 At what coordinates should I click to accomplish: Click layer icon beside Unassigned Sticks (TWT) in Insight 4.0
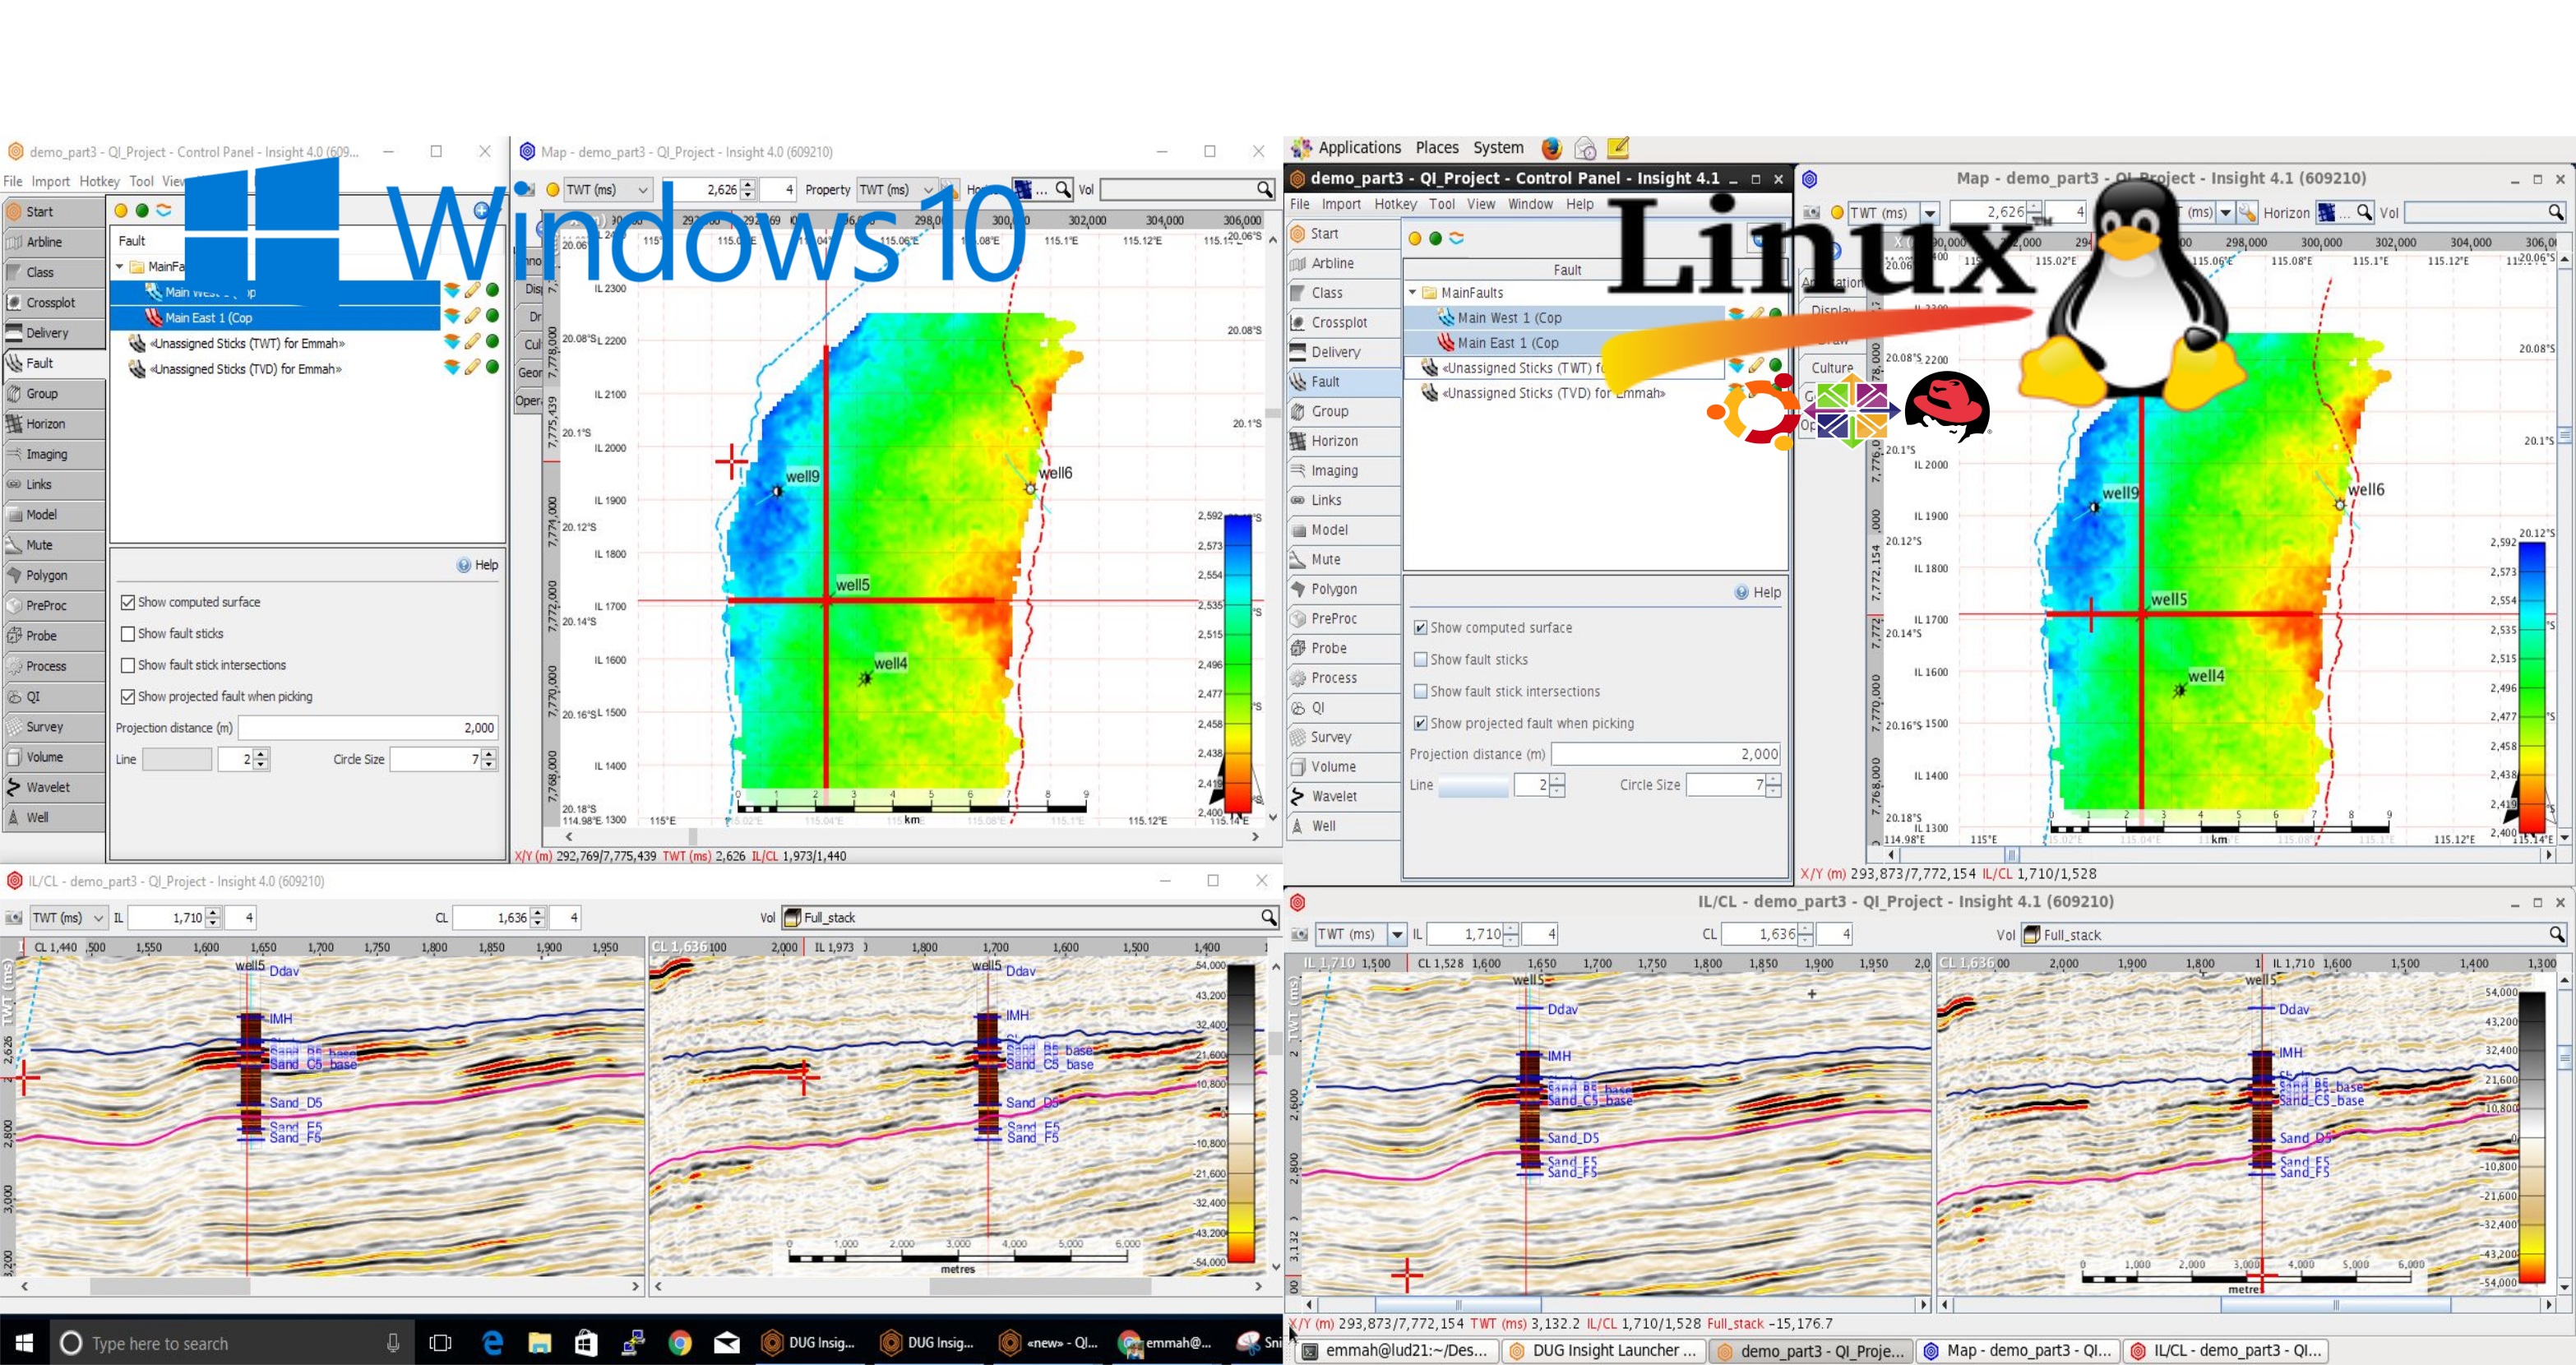coord(452,343)
